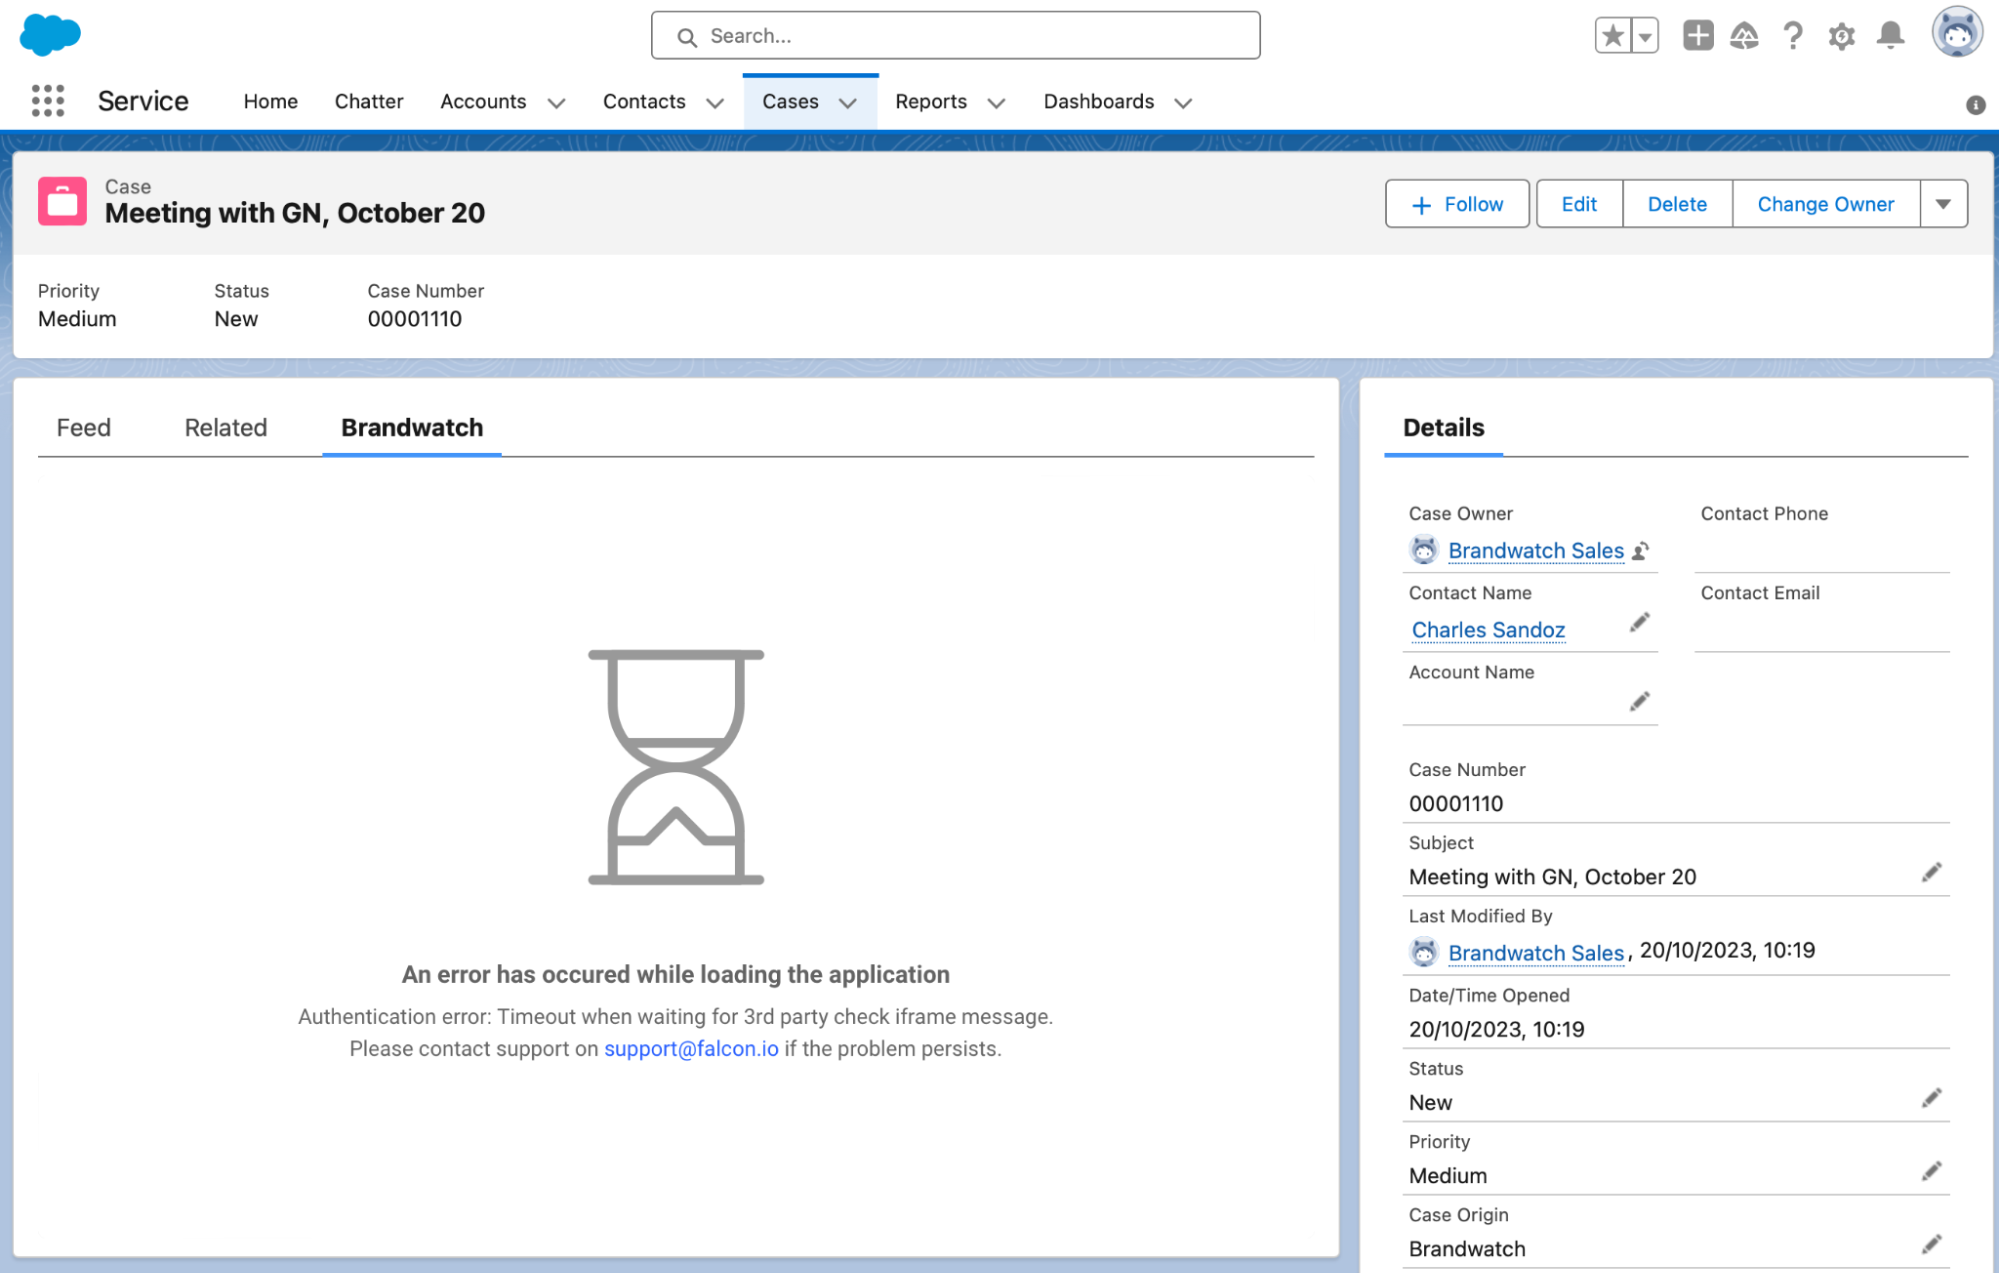Open the Chatter tab
The height and width of the screenshot is (1273, 1999).
(369, 101)
